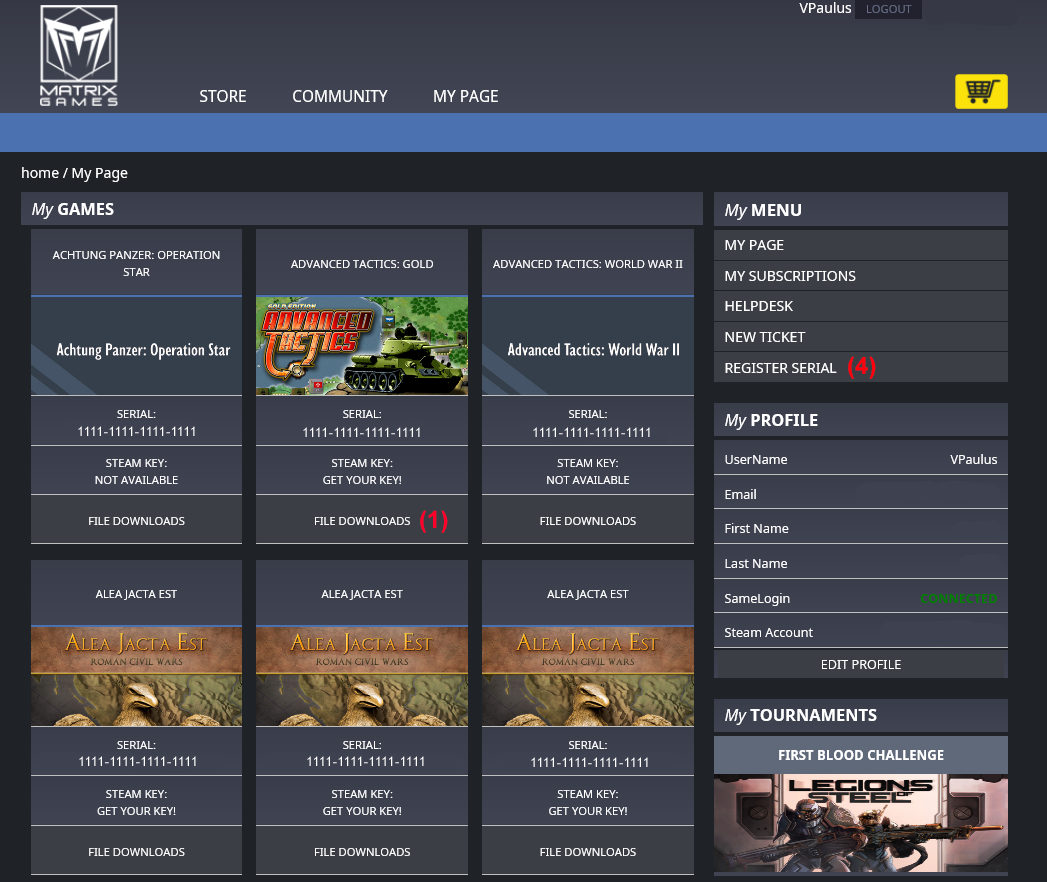The width and height of the screenshot is (1047, 882).
Task: Click VPaulus username in the header
Action: coord(825,8)
